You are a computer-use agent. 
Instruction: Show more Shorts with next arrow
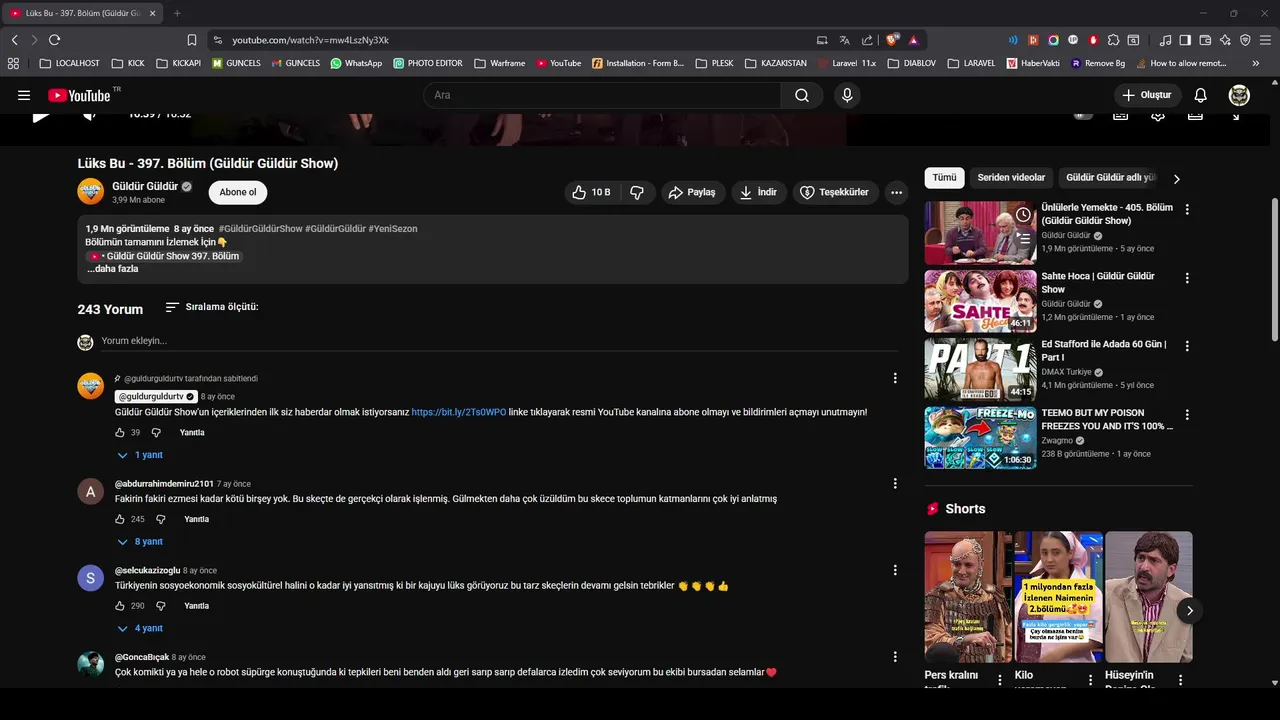[1189, 610]
